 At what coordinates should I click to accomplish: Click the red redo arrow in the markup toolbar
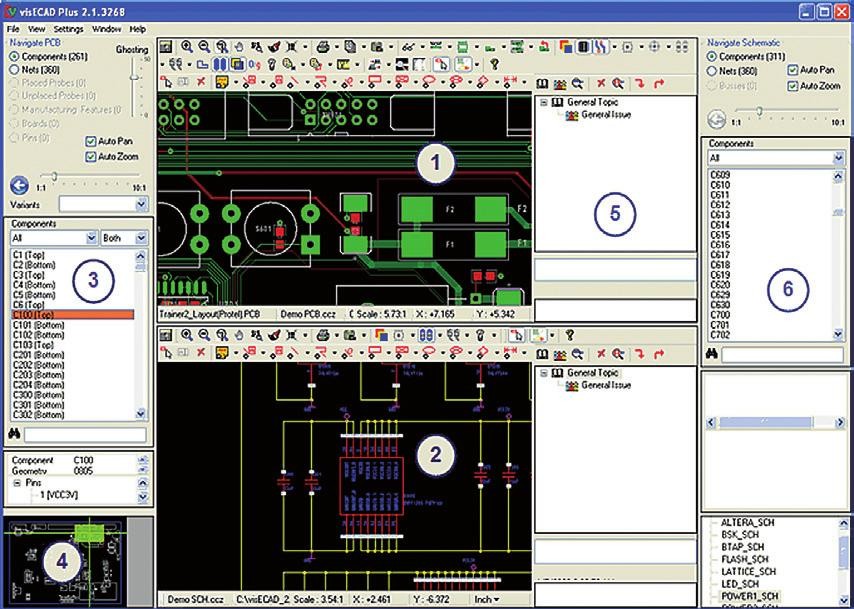[x=658, y=82]
